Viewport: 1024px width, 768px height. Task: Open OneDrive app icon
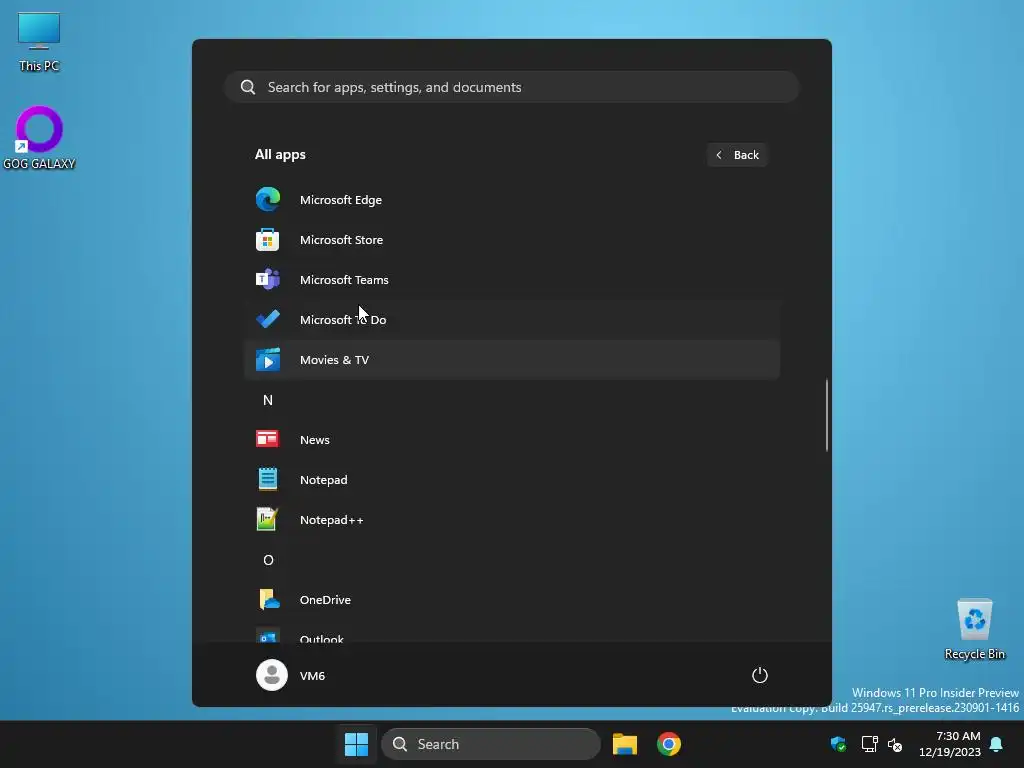click(268, 600)
